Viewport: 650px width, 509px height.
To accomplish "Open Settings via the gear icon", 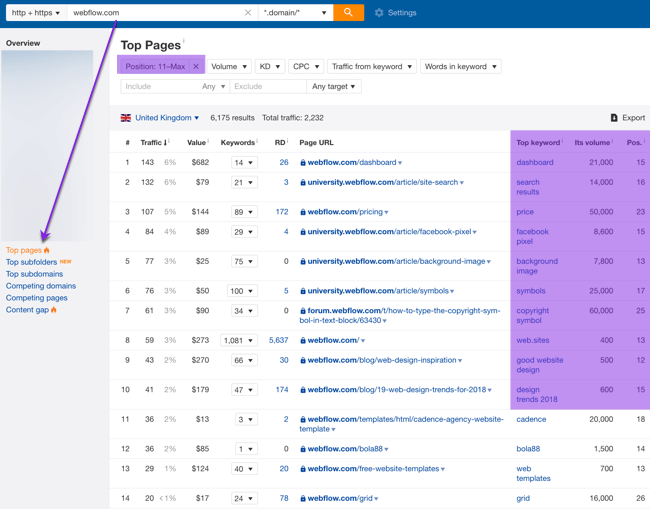I will point(379,13).
